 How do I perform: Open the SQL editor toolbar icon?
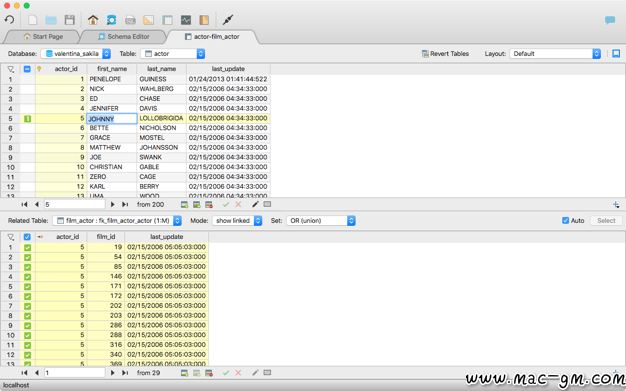[130, 20]
